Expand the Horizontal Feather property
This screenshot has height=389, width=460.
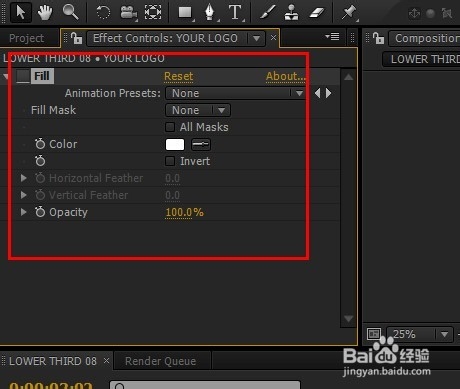pos(23,178)
